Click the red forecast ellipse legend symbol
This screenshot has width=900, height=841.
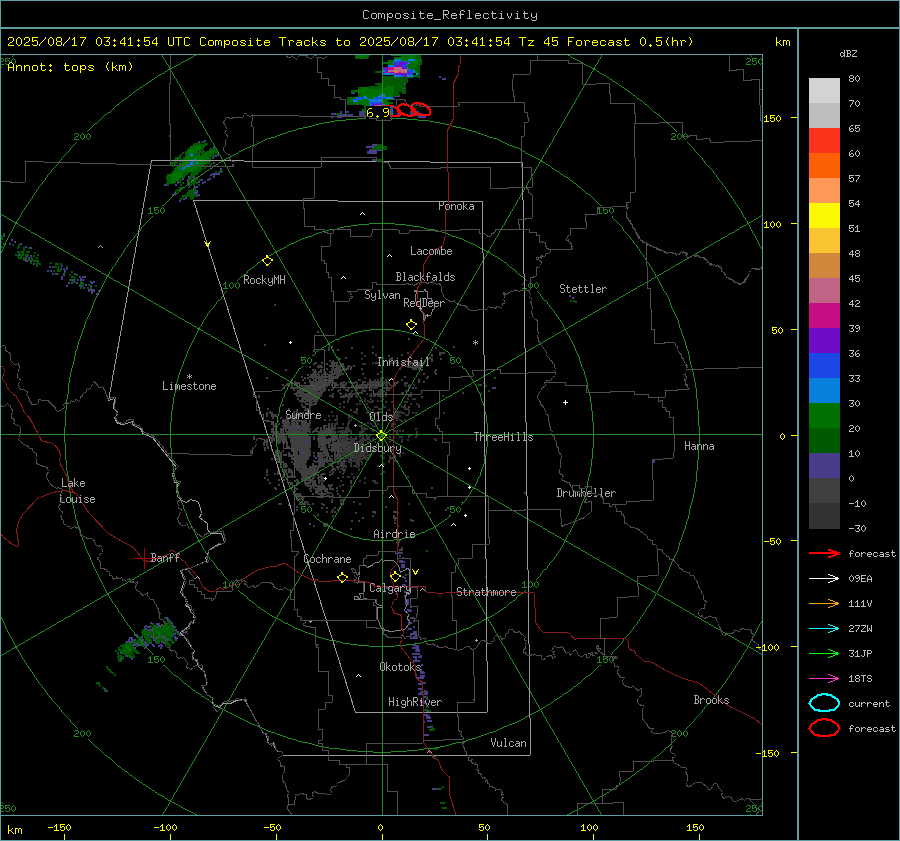pyautogui.click(x=824, y=728)
